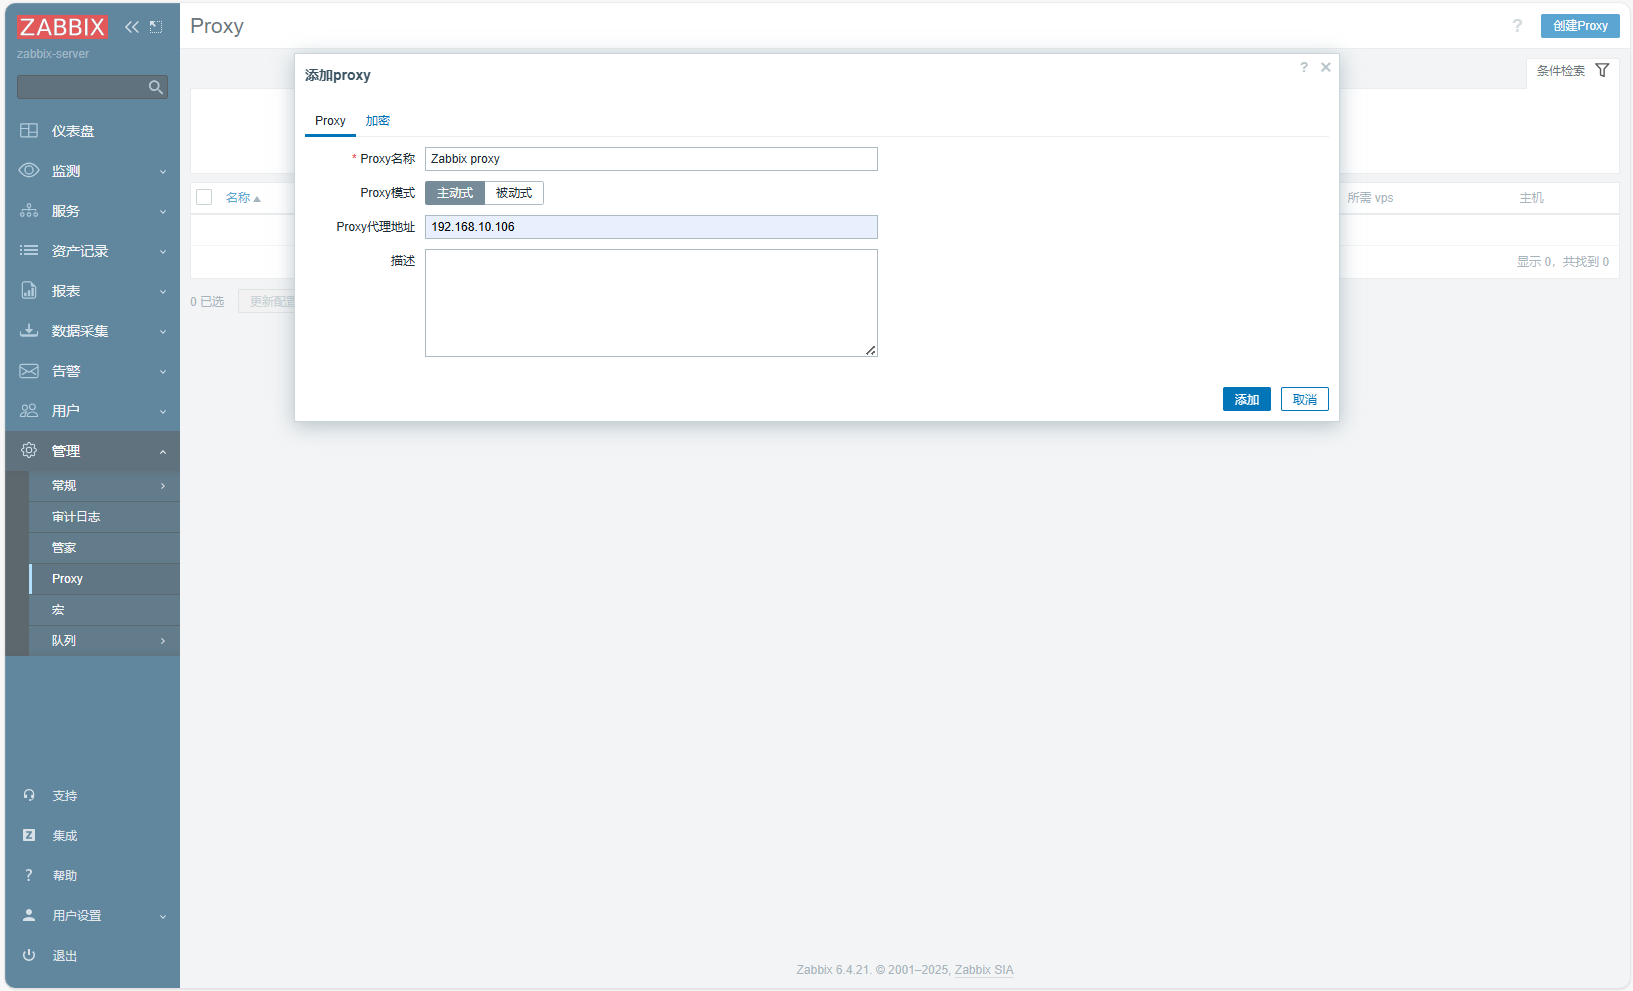
Task: Click into the 描述 textarea
Action: coord(651,303)
